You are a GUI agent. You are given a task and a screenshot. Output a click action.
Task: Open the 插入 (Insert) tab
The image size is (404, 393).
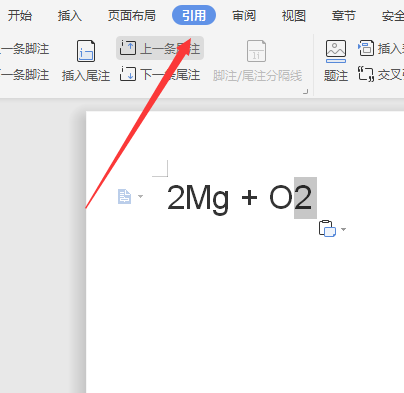[x=69, y=15]
